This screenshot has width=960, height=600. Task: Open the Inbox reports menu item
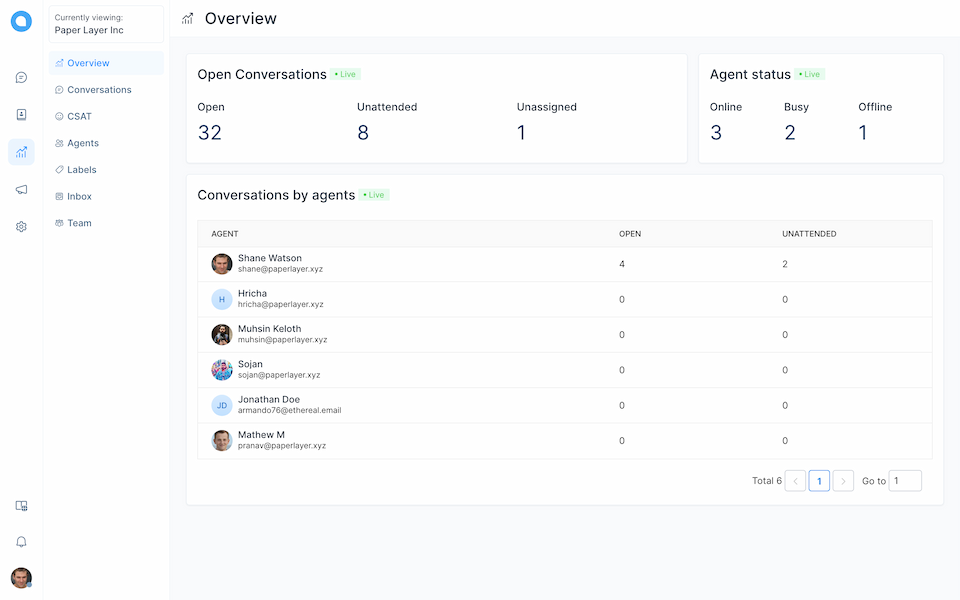coord(106,197)
